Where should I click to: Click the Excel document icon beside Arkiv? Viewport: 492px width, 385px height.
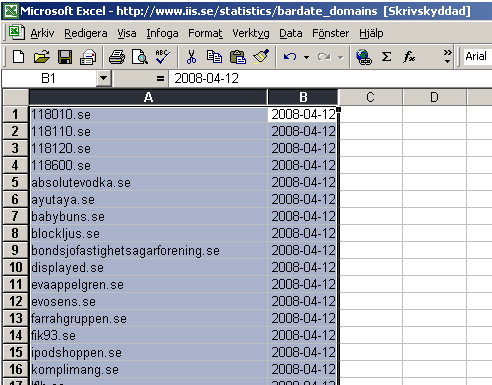pos(16,33)
